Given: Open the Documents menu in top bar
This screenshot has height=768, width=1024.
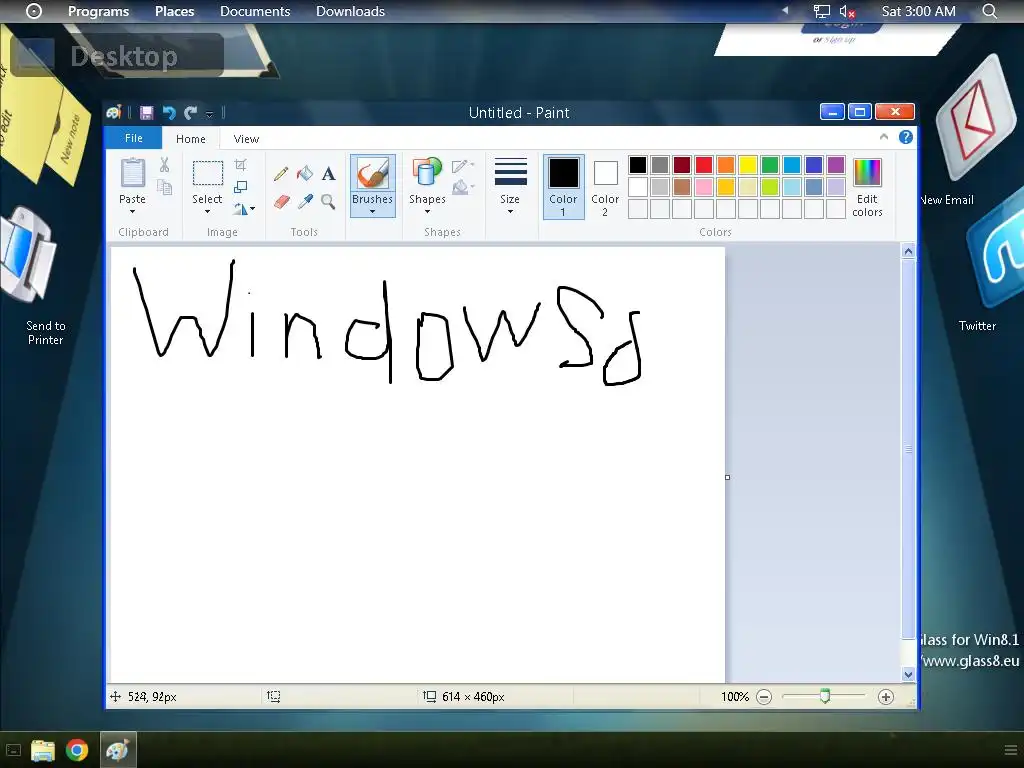Looking at the screenshot, I should (x=255, y=11).
